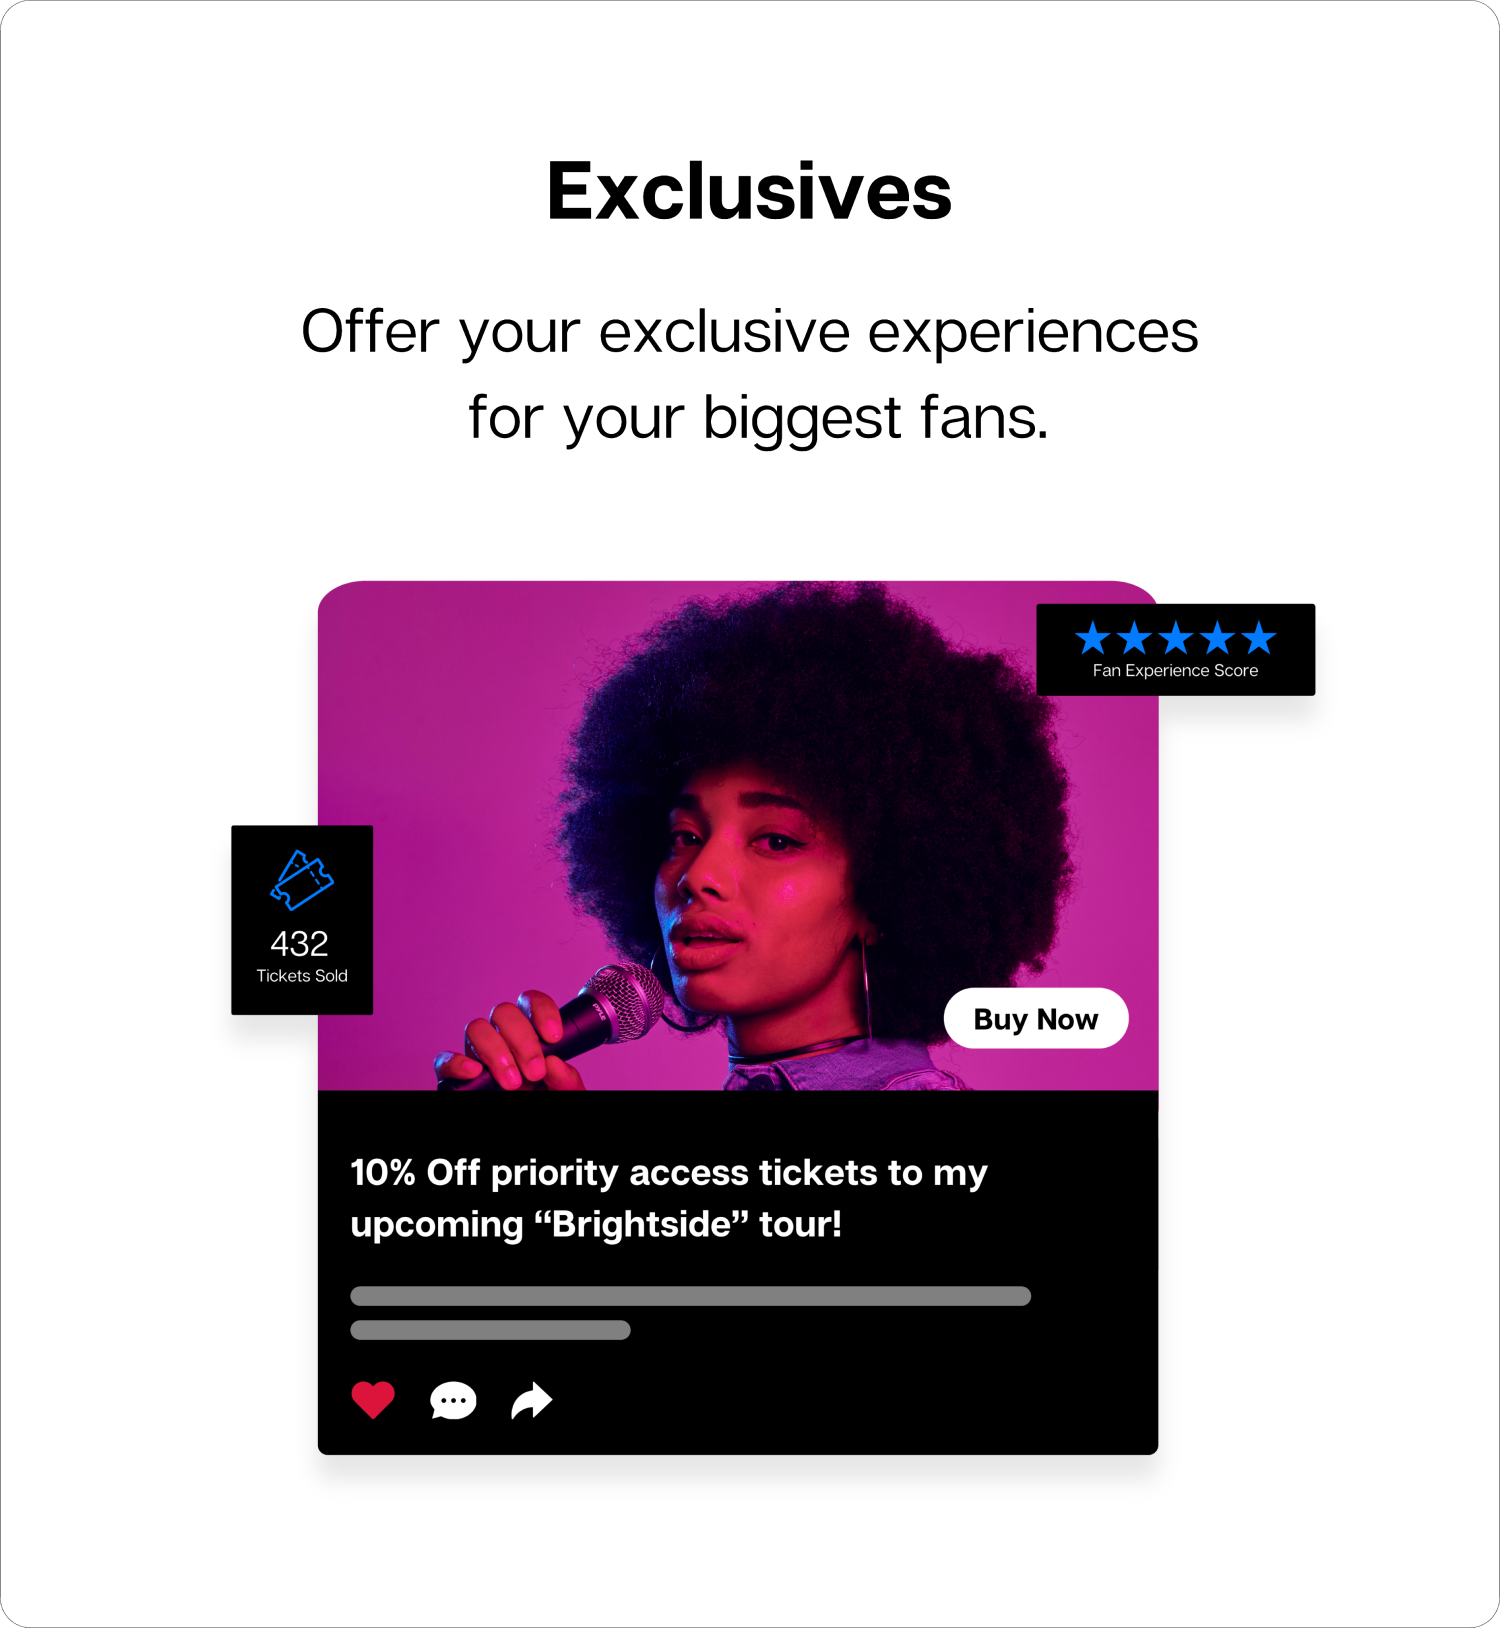Select the first blue star

tap(1093, 637)
